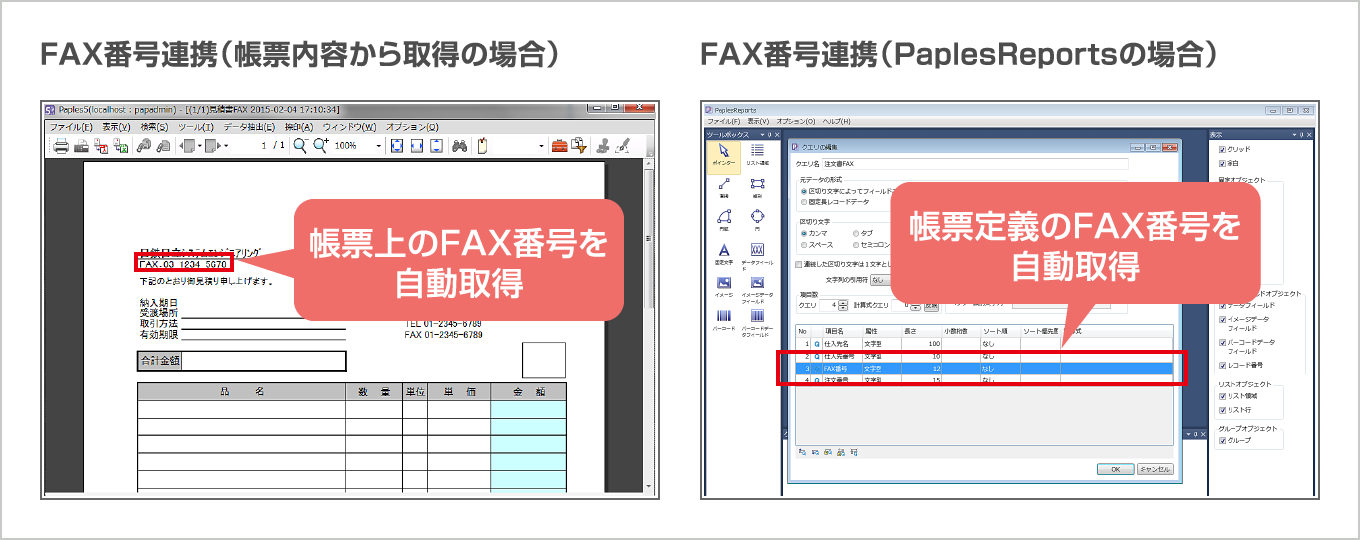
Task: Fit whole page to window icon
Action: [397, 146]
